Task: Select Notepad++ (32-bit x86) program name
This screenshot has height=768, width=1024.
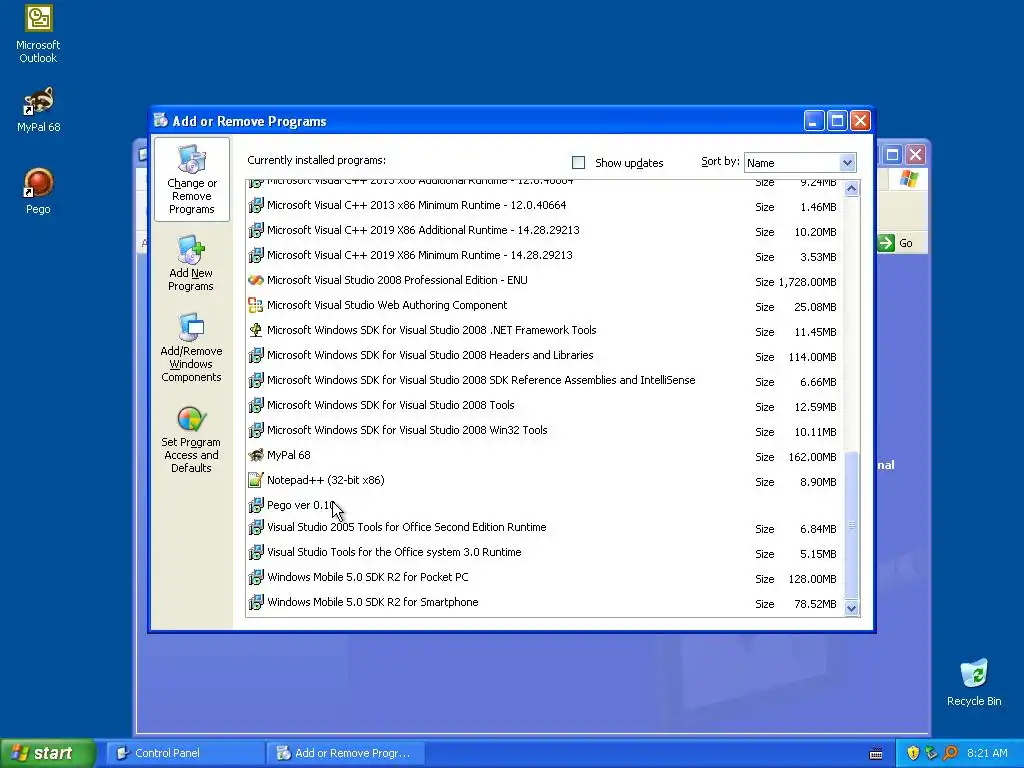Action: (325, 480)
